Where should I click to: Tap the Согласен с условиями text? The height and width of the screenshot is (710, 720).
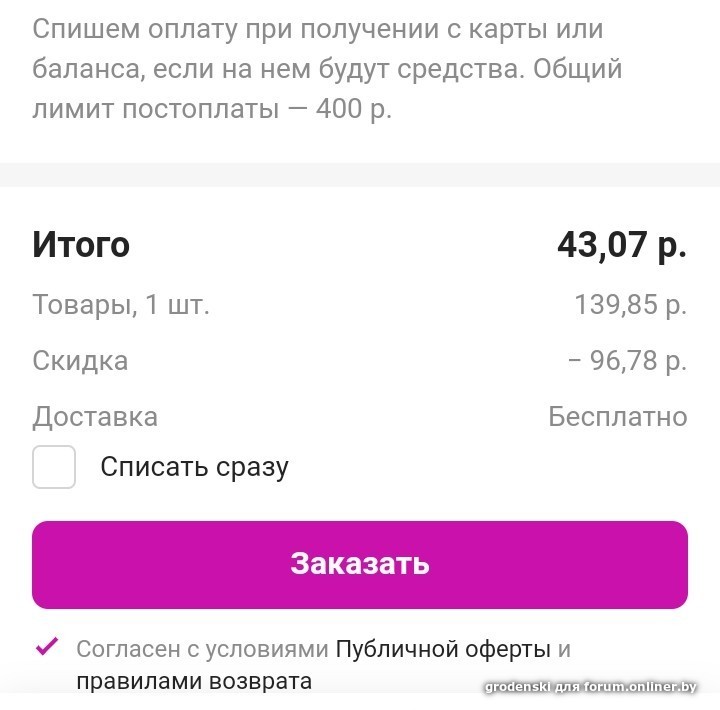pyautogui.click(x=202, y=649)
